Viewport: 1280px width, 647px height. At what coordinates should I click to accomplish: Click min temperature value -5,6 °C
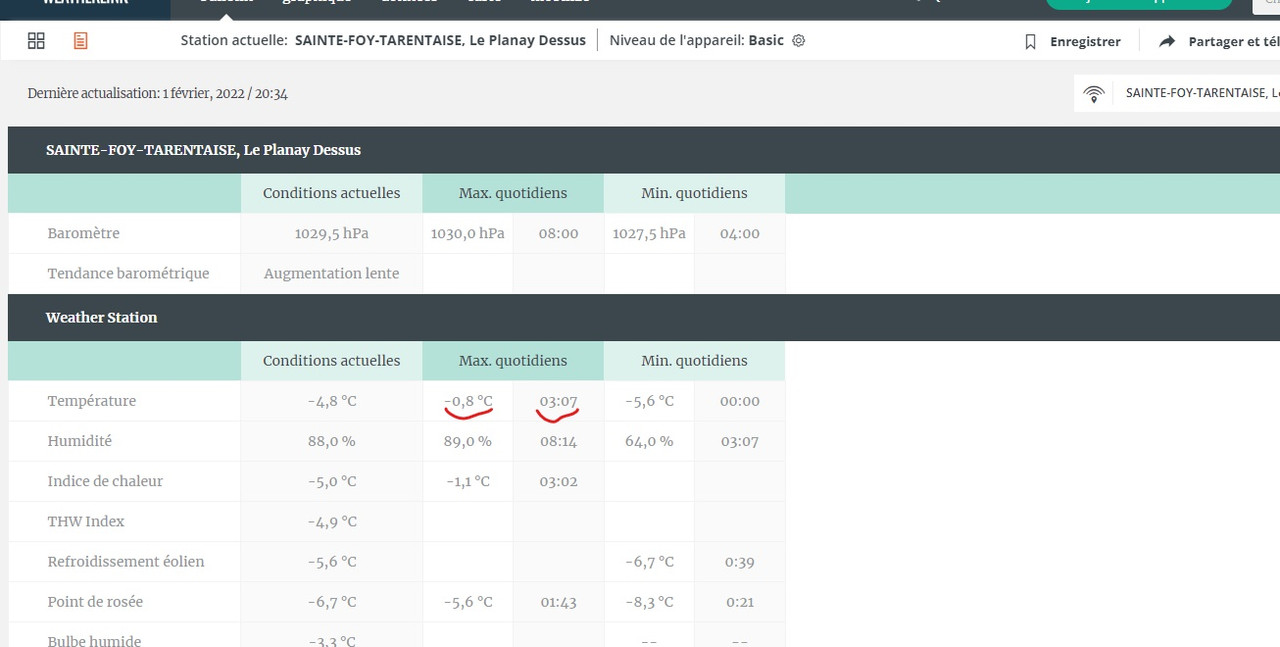pos(649,401)
